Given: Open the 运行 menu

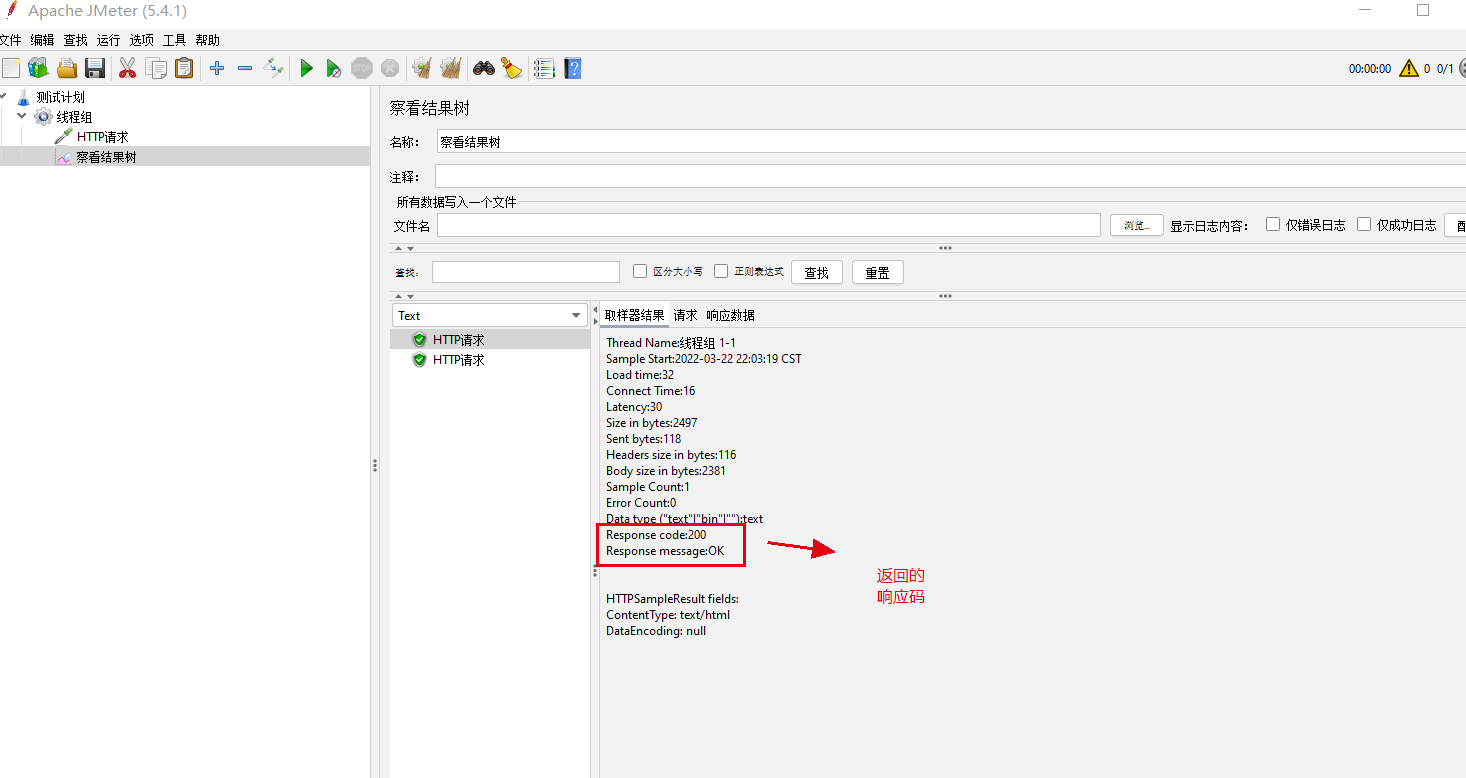Looking at the screenshot, I should [108, 40].
